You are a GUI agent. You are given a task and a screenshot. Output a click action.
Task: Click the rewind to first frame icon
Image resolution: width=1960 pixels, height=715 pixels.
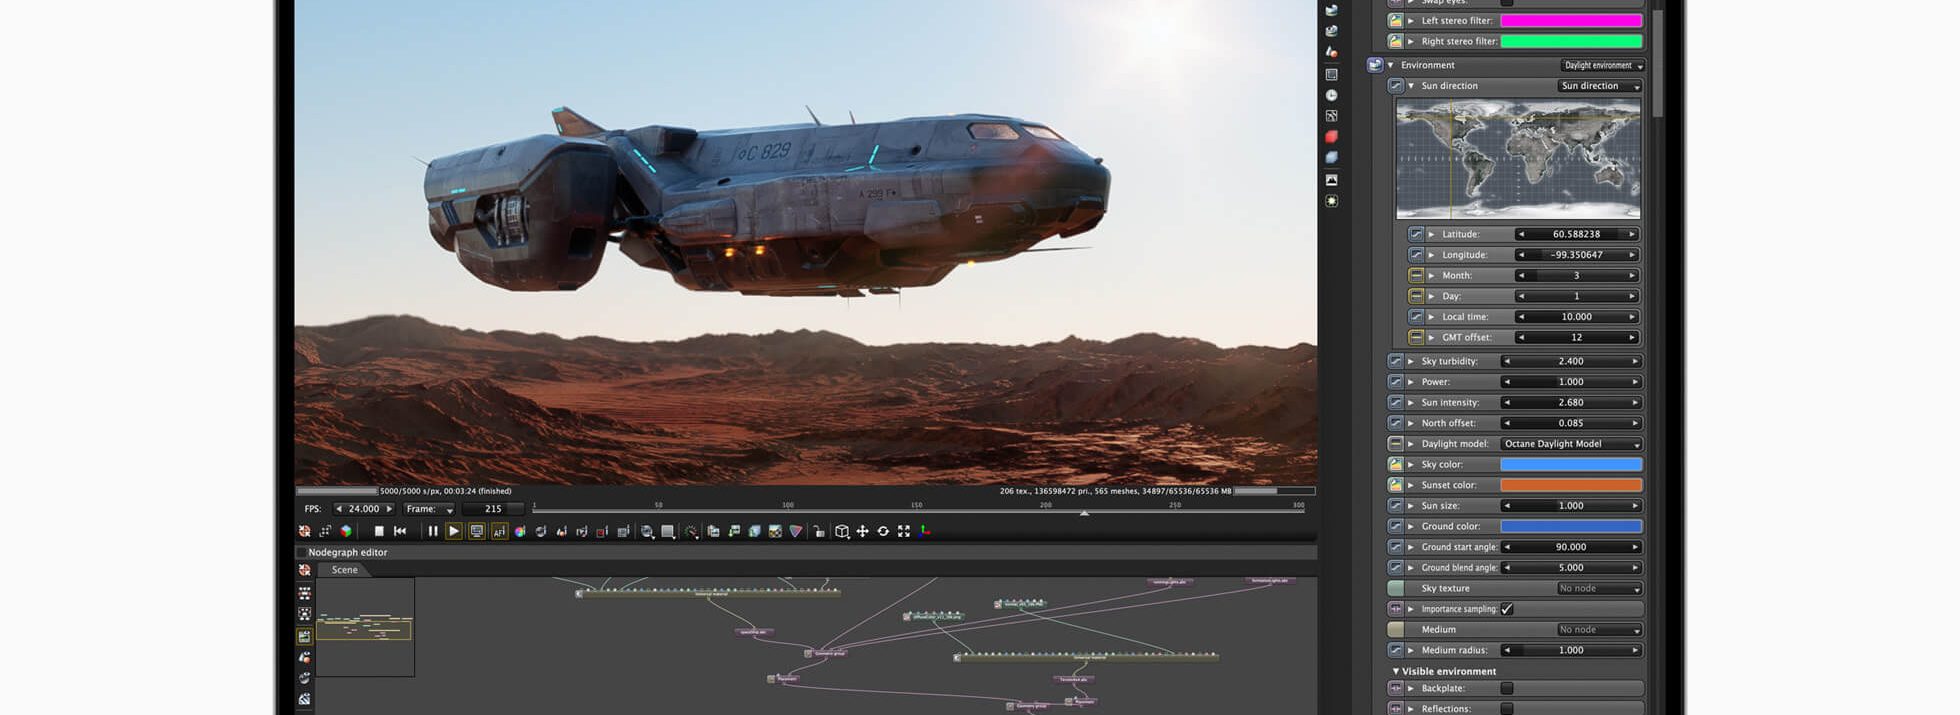point(400,532)
